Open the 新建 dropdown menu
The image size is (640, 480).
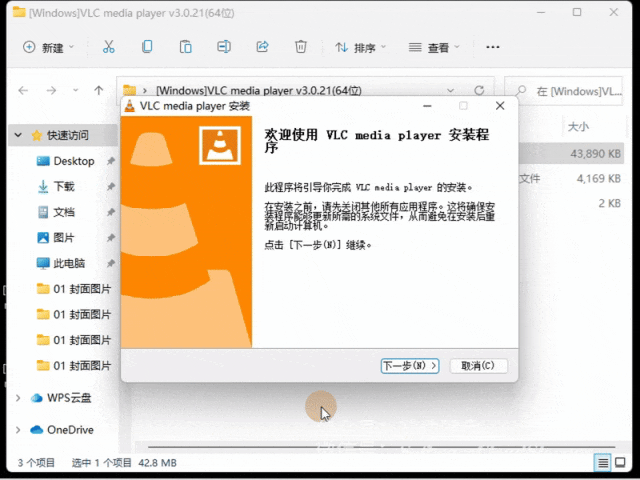click(47, 47)
